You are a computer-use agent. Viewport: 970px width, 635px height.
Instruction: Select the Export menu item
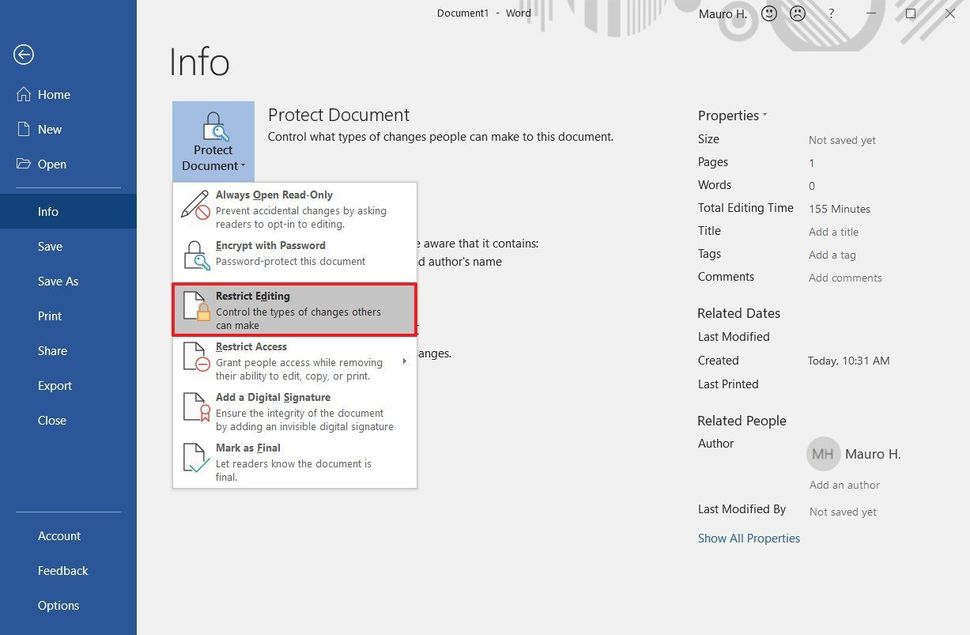pyautogui.click(x=54, y=385)
